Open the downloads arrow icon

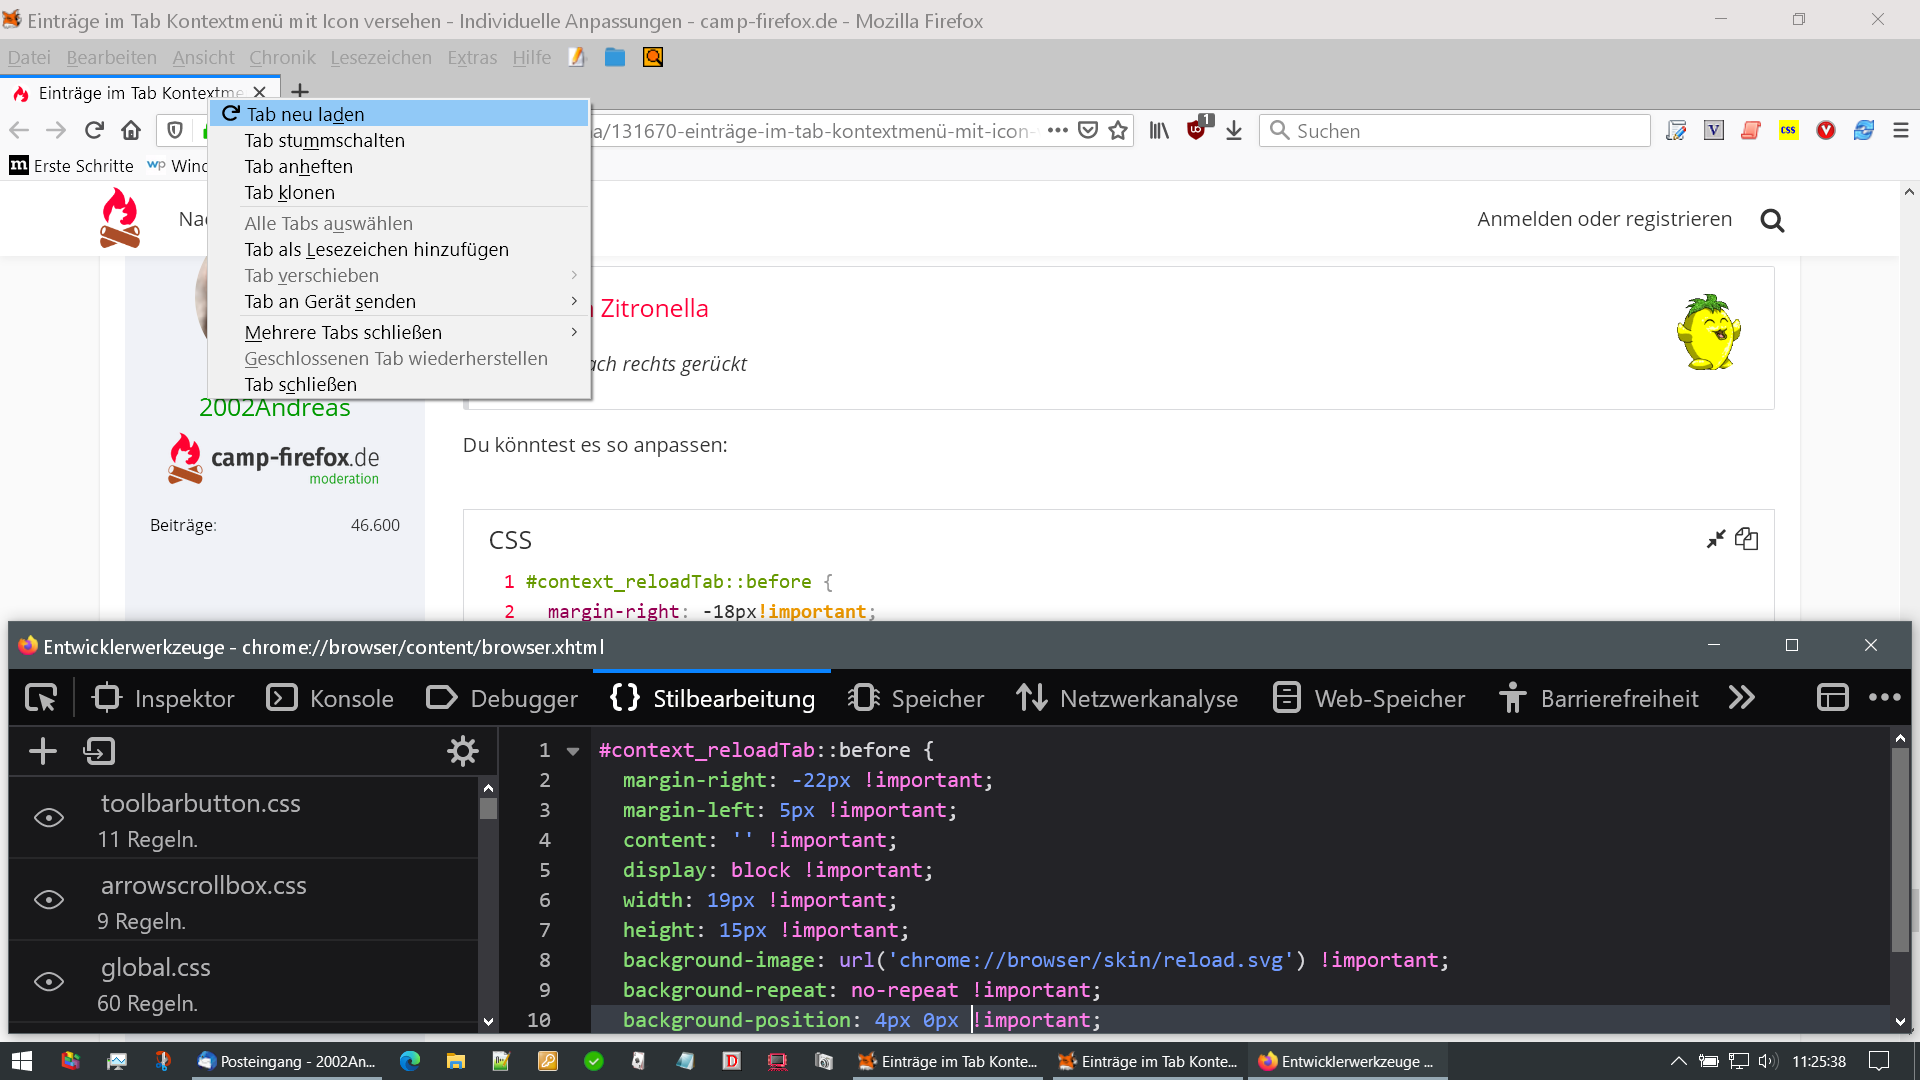pos(1234,131)
